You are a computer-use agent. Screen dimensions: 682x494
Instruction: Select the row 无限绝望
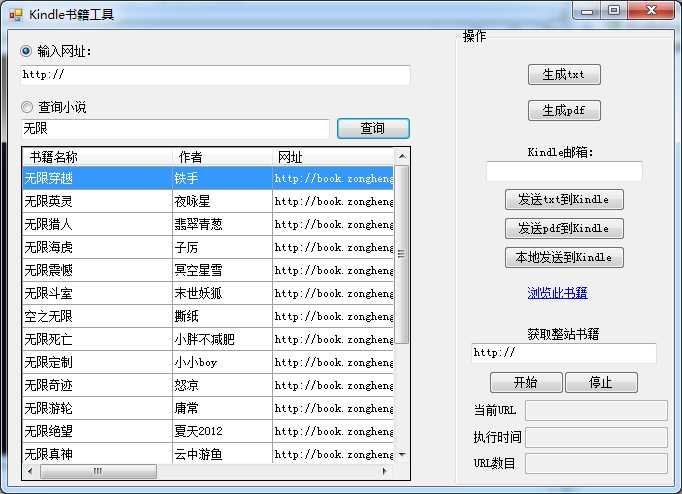208,432
